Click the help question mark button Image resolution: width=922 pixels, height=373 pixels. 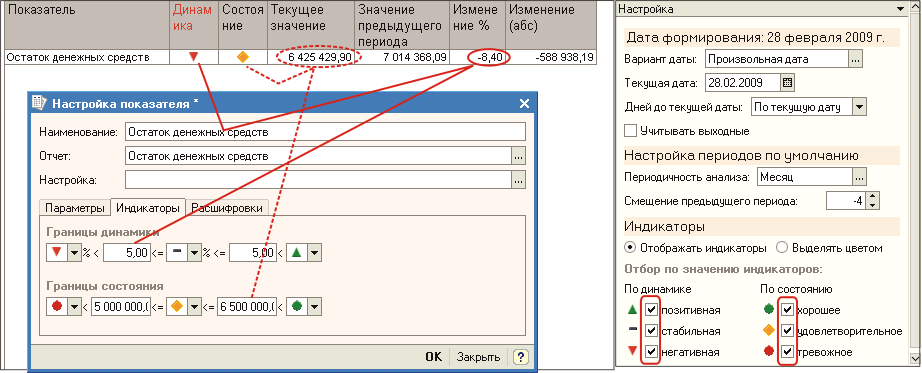pyautogui.click(x=520, y=357)
